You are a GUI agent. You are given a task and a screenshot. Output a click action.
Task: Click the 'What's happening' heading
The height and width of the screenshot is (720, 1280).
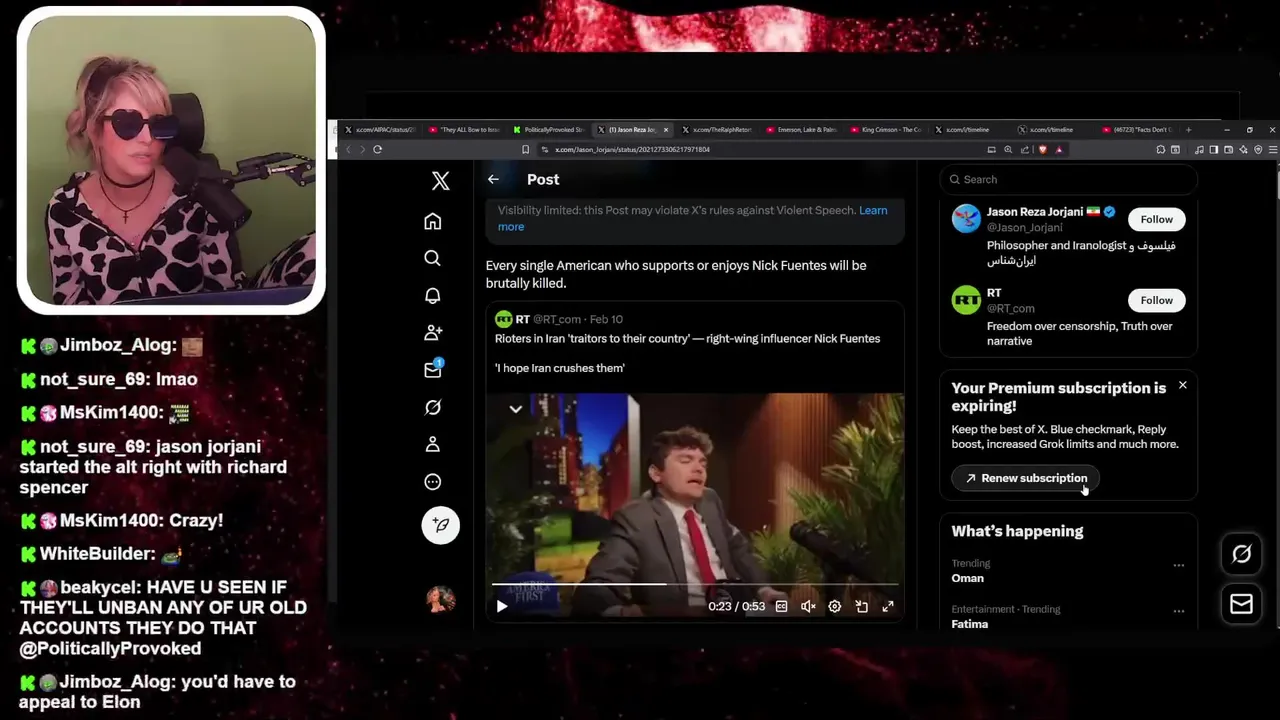click(1017, 531)
